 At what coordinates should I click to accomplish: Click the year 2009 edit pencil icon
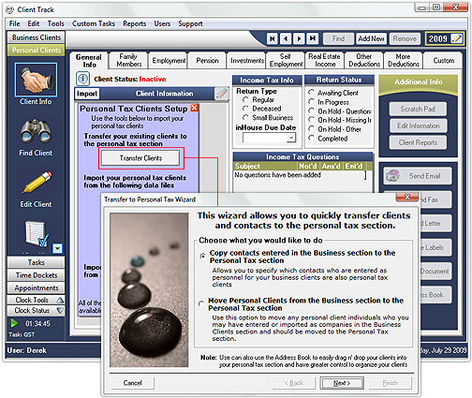(456, 39)
